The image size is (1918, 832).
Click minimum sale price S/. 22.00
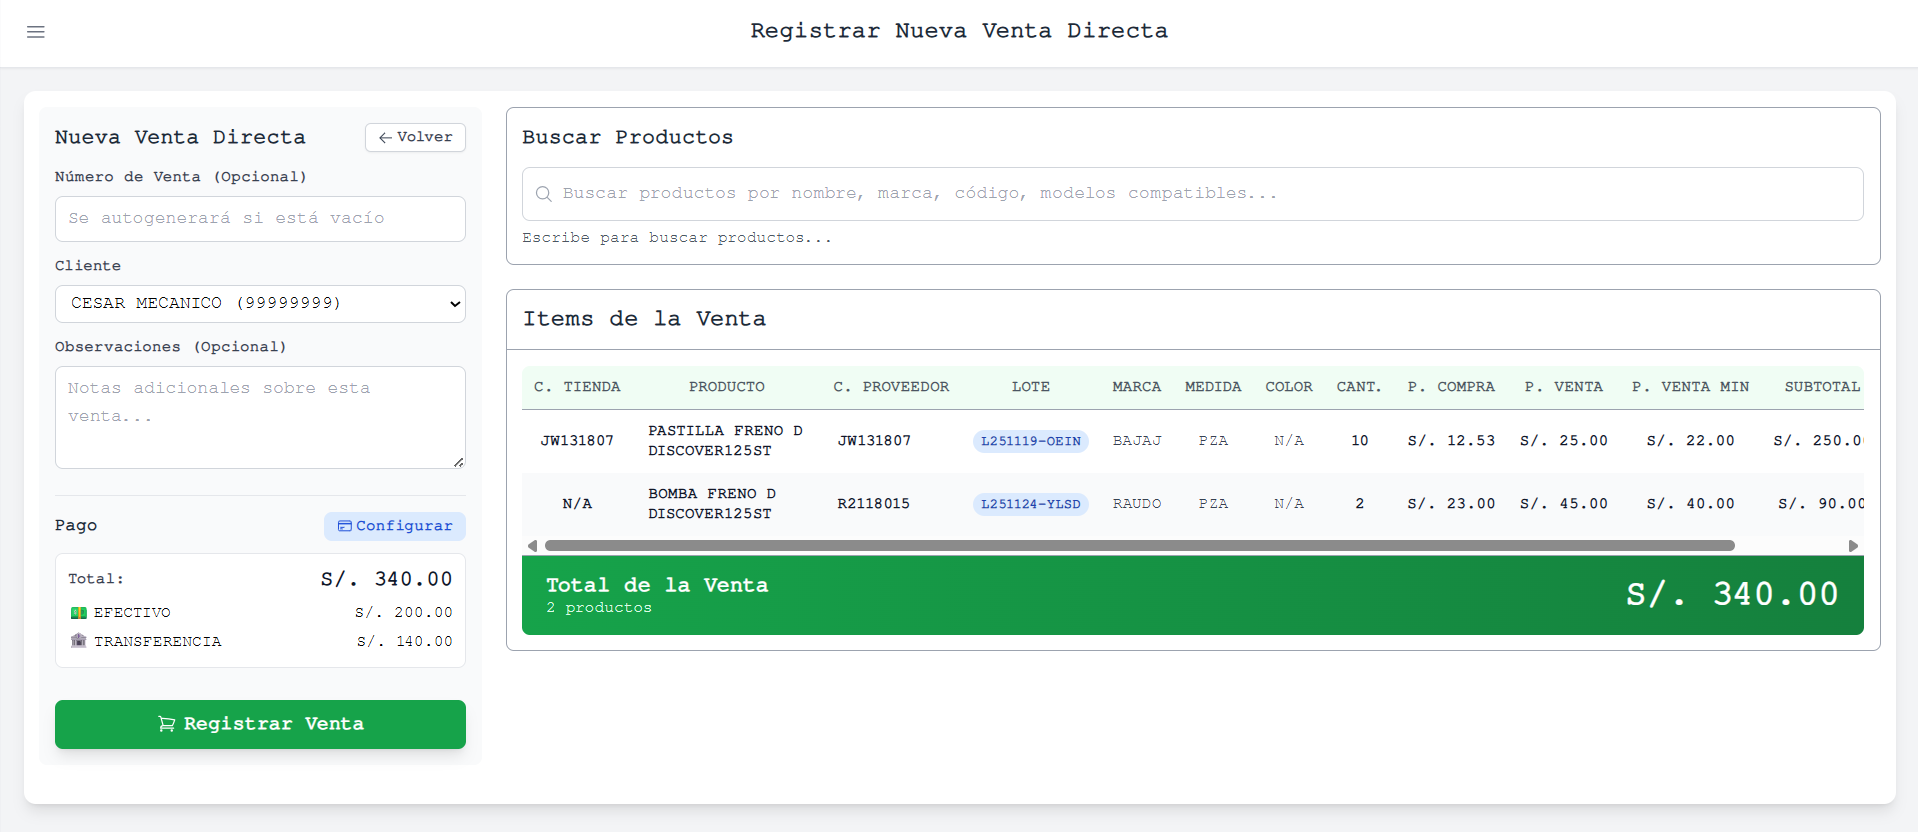[1691, 441]
